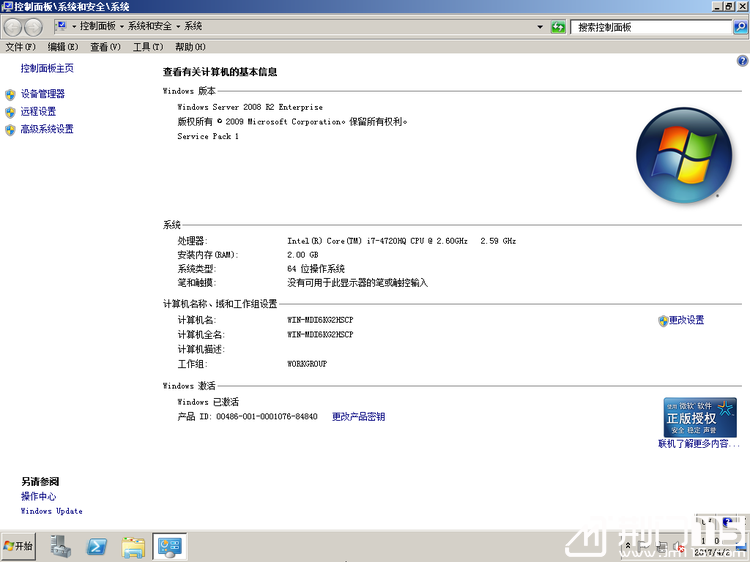
Task: Show hidden tray icons arrow
Action: point(628,546)
